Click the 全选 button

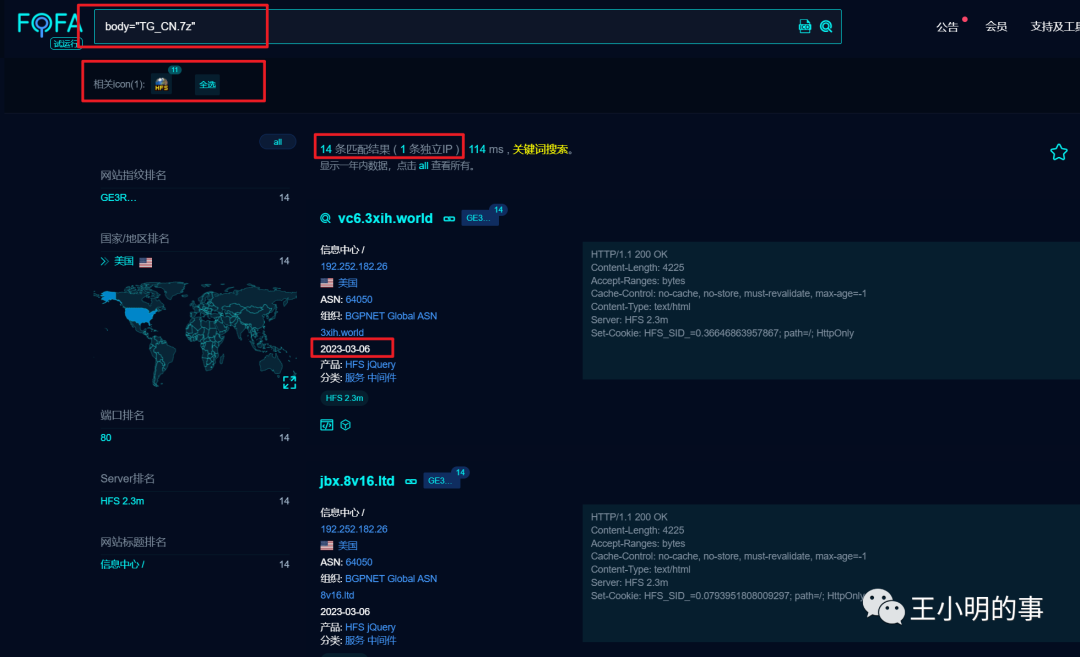(x=207, y=84)
